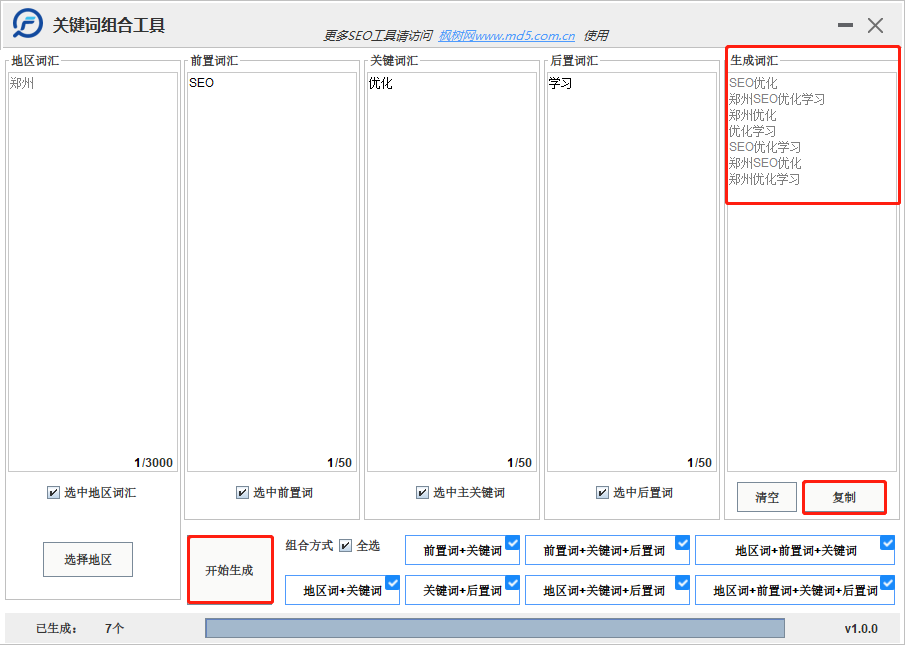Minimize the keyword tool window
This screenshot has height=645, width=905.
pos(845,25)
